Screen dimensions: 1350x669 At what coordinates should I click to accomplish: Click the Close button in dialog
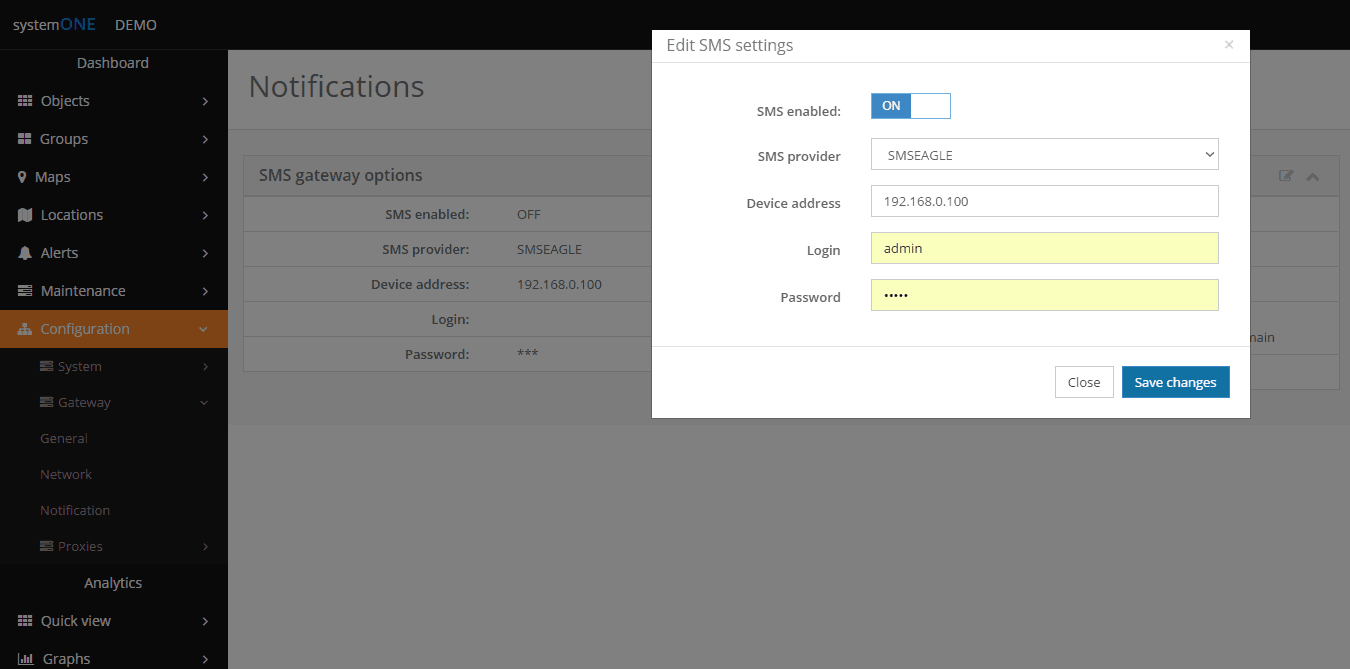tap(1083, 382)
